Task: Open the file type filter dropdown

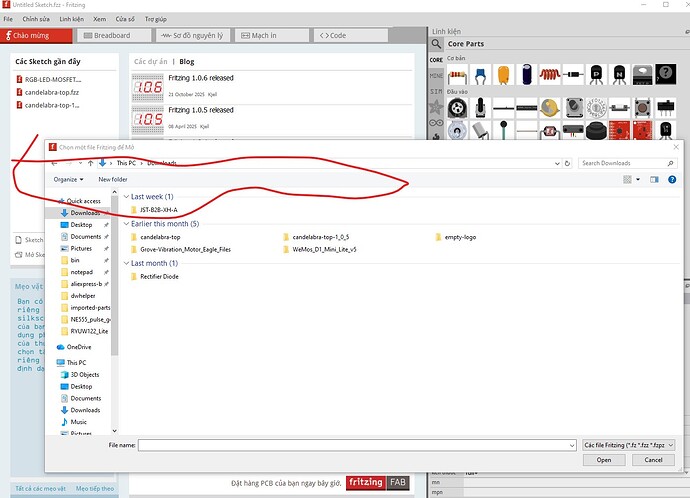Action: (x=628, y=443)
